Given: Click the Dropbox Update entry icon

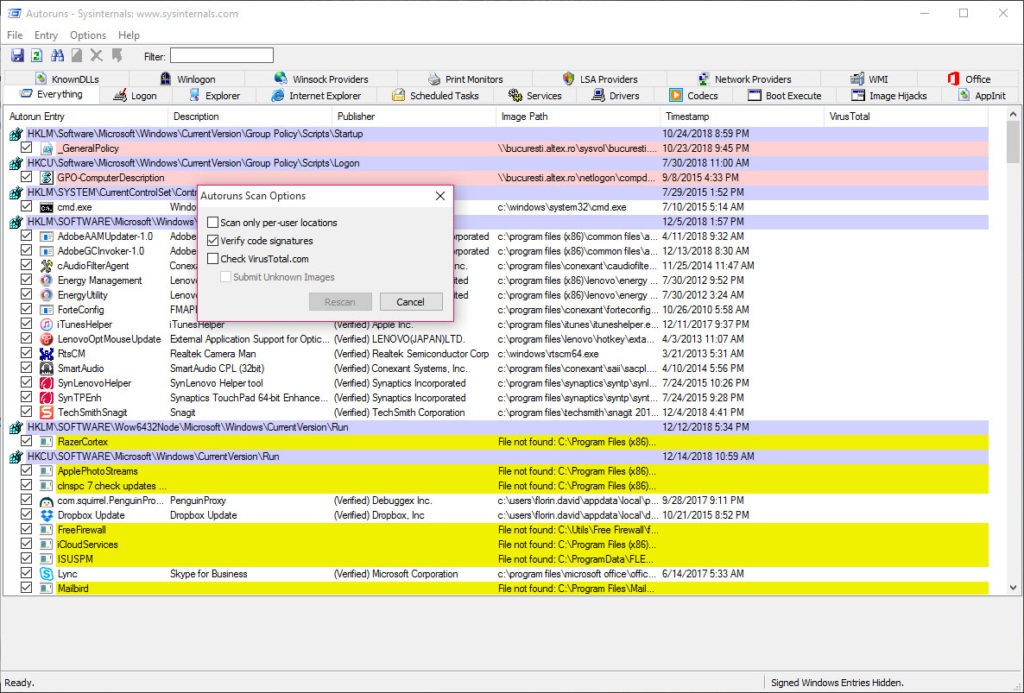Looking at the screenshot, I should pyautogui.click(x=46, y=515).
